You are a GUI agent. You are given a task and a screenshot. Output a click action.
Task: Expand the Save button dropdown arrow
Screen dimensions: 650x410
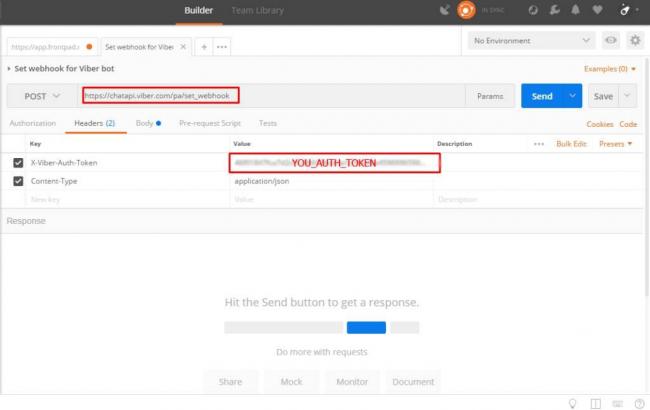(x=627, y=96)
